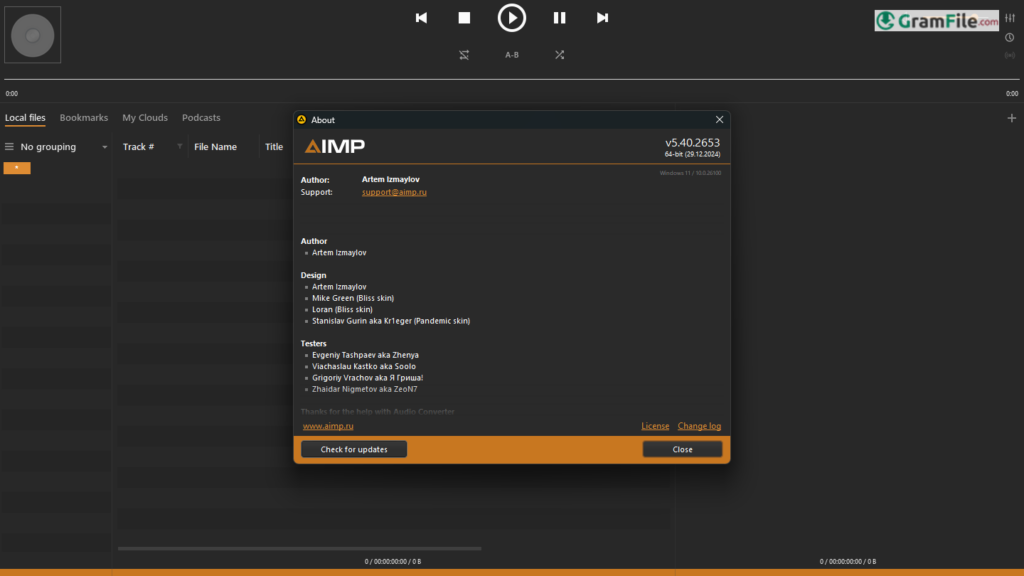The height and width of the screenshot is (576, 1024).
Task: Open the Podcasts tab
Action: click(201, 118)
